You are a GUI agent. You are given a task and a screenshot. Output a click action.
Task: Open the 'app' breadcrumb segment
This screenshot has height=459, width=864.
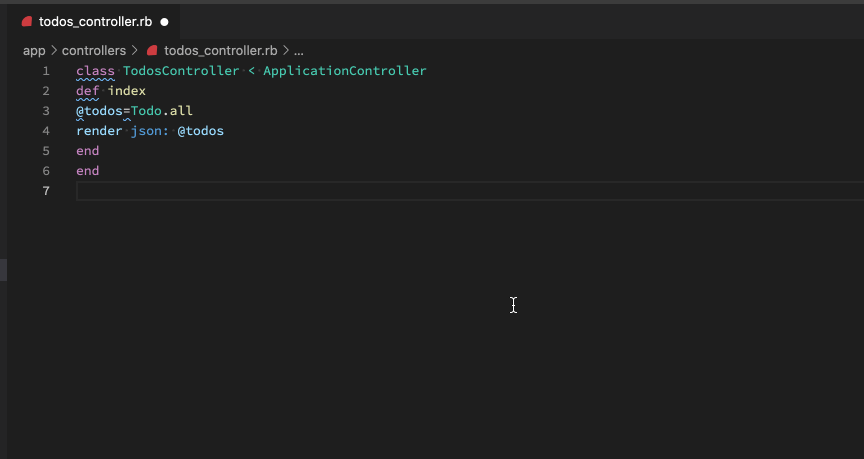pyautogui.click(x=34, y=51)
